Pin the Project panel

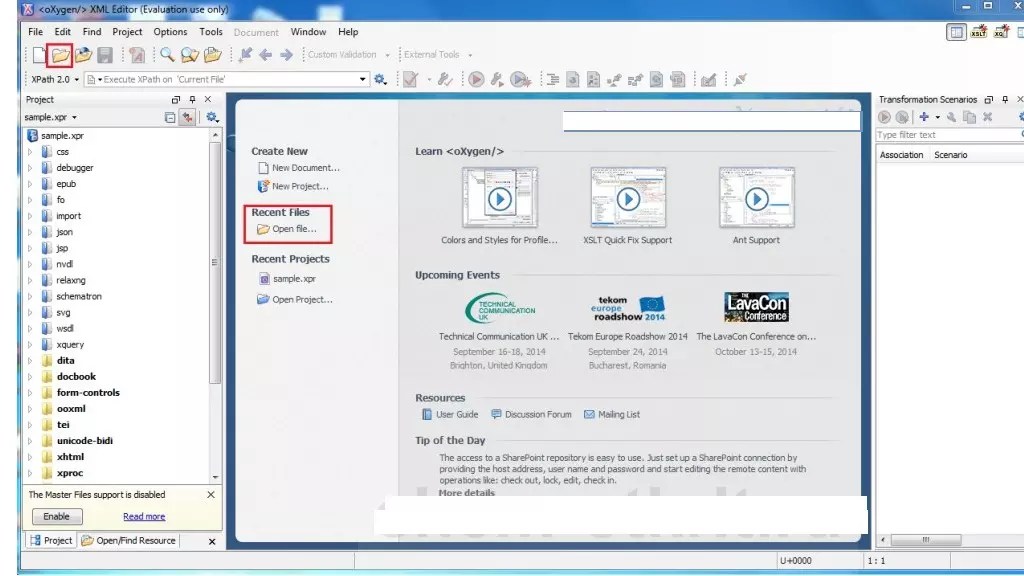[x=192, y=99]
